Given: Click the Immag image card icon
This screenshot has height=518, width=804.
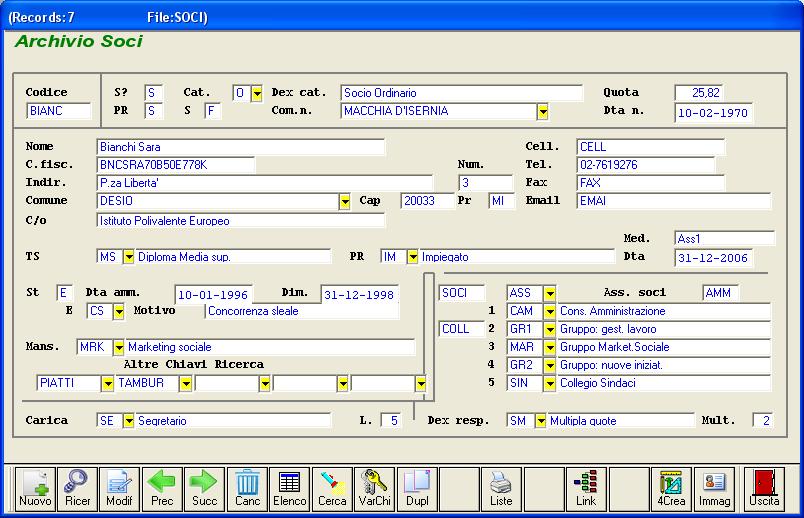Looking at the screenshot, I should (714, 489).
